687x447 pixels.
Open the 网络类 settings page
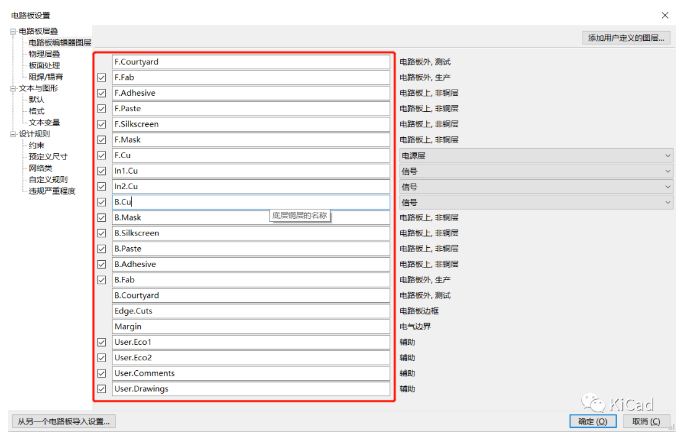[42, 167]
